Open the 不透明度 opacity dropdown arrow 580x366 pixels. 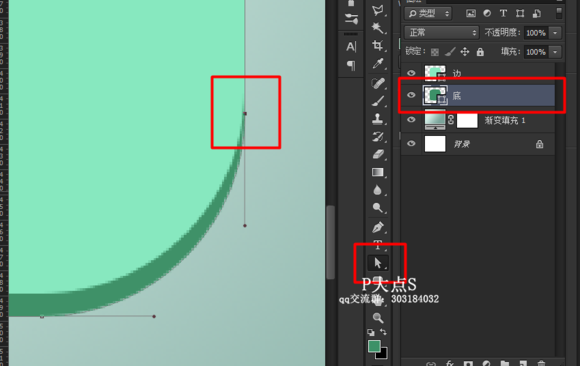555,33
